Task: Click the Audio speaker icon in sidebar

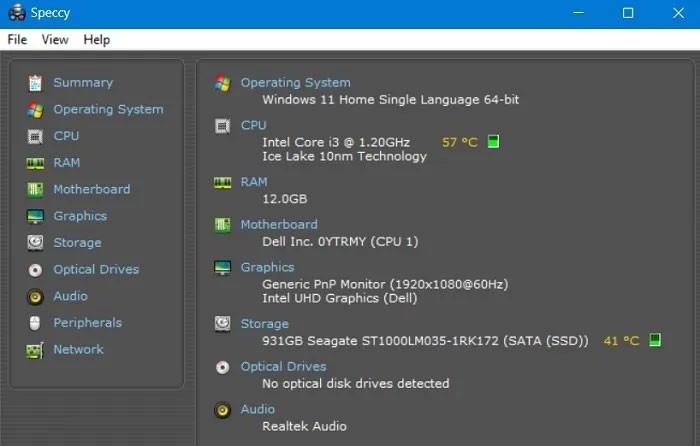Action: pos(35,297)
